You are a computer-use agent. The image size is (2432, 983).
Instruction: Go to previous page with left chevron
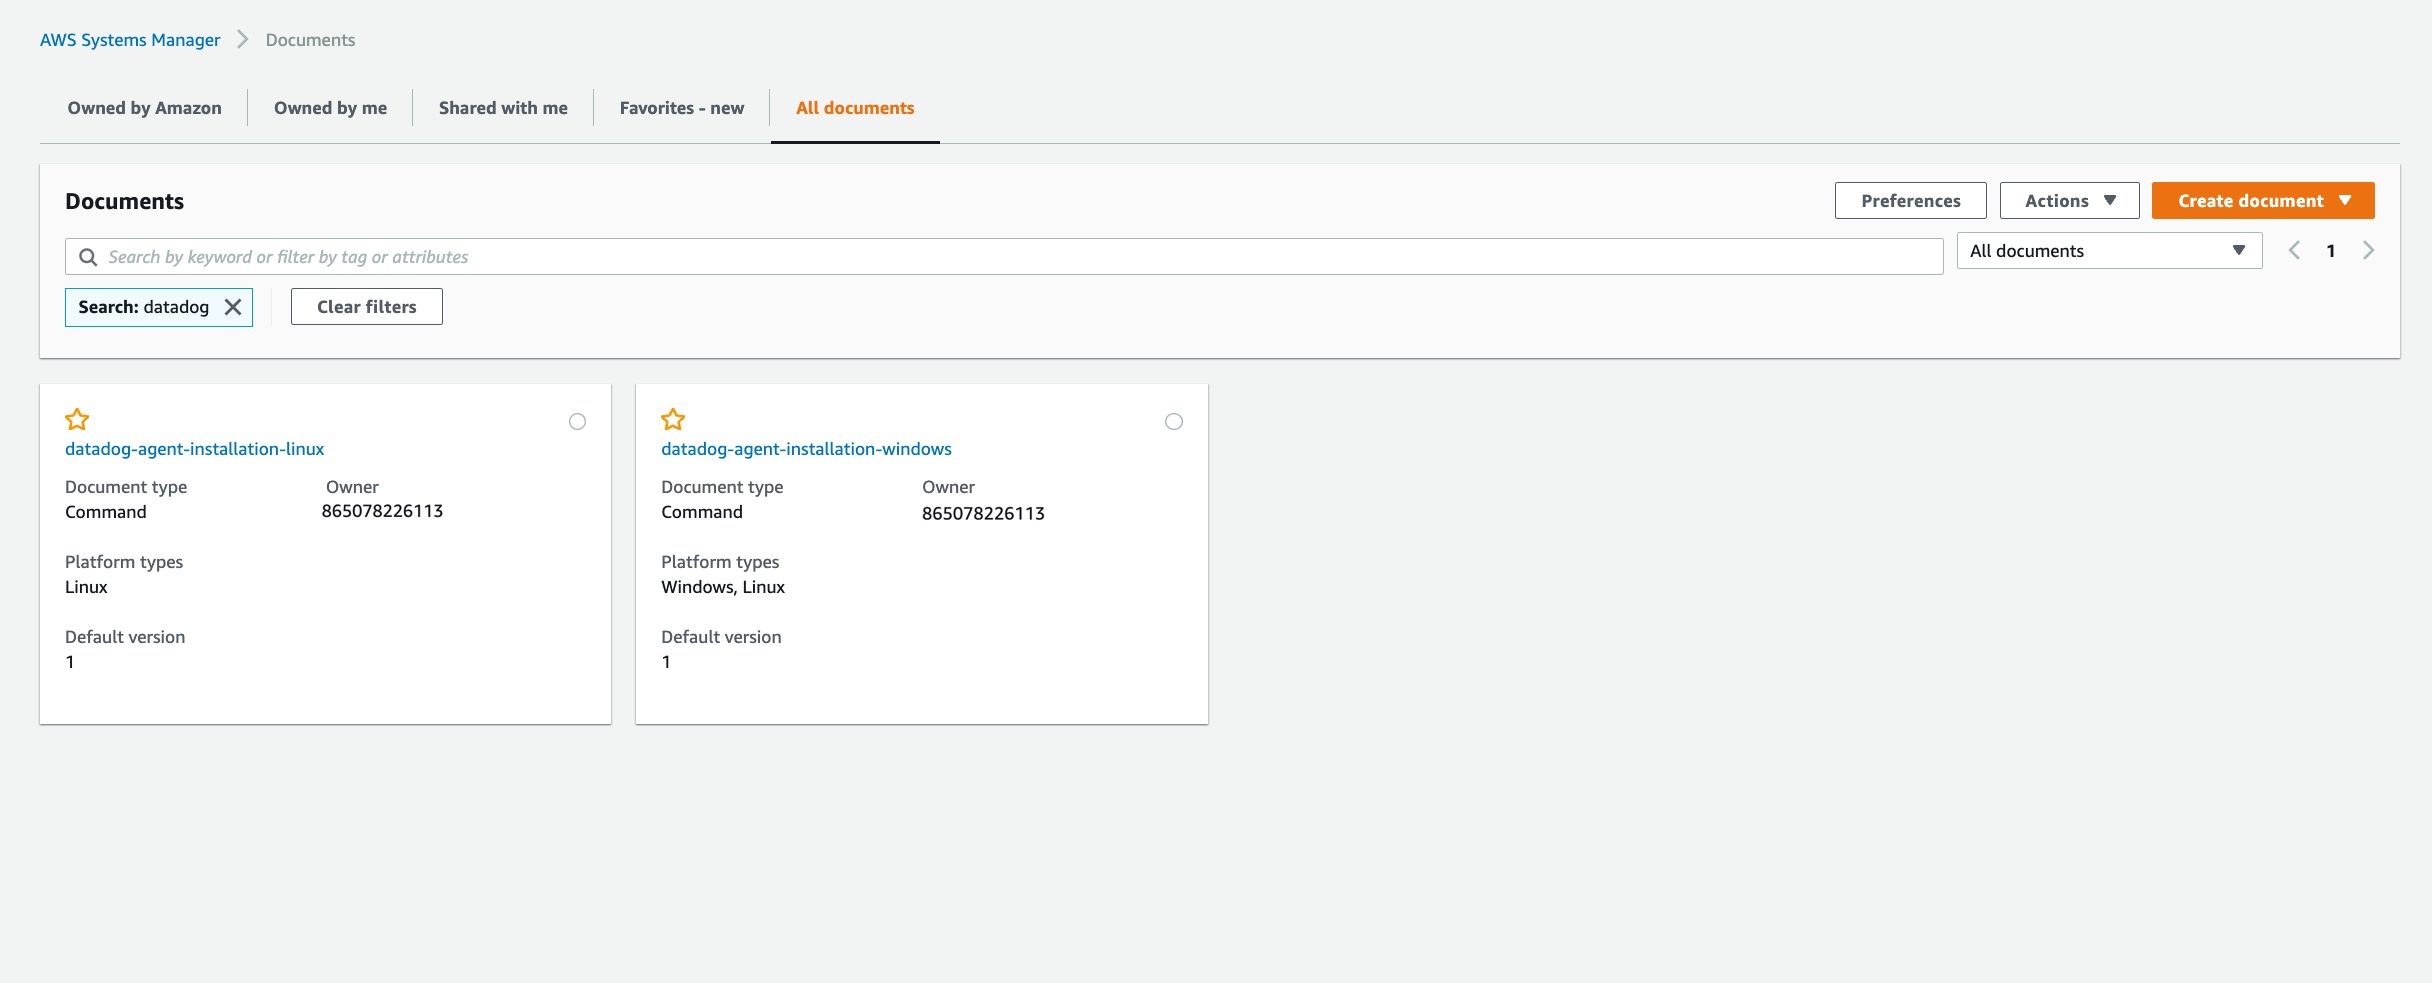(x=2294, y=250)
